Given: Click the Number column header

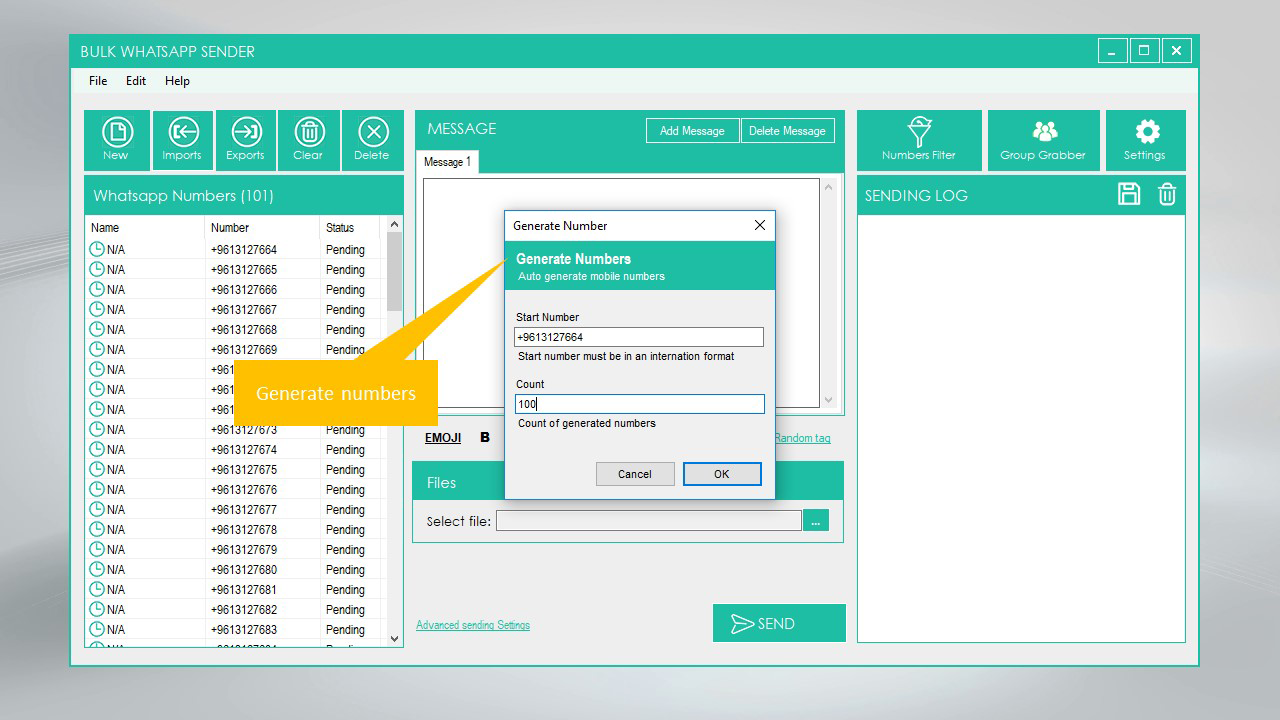Looking at the screenshot, I should [x=263, y=227].
